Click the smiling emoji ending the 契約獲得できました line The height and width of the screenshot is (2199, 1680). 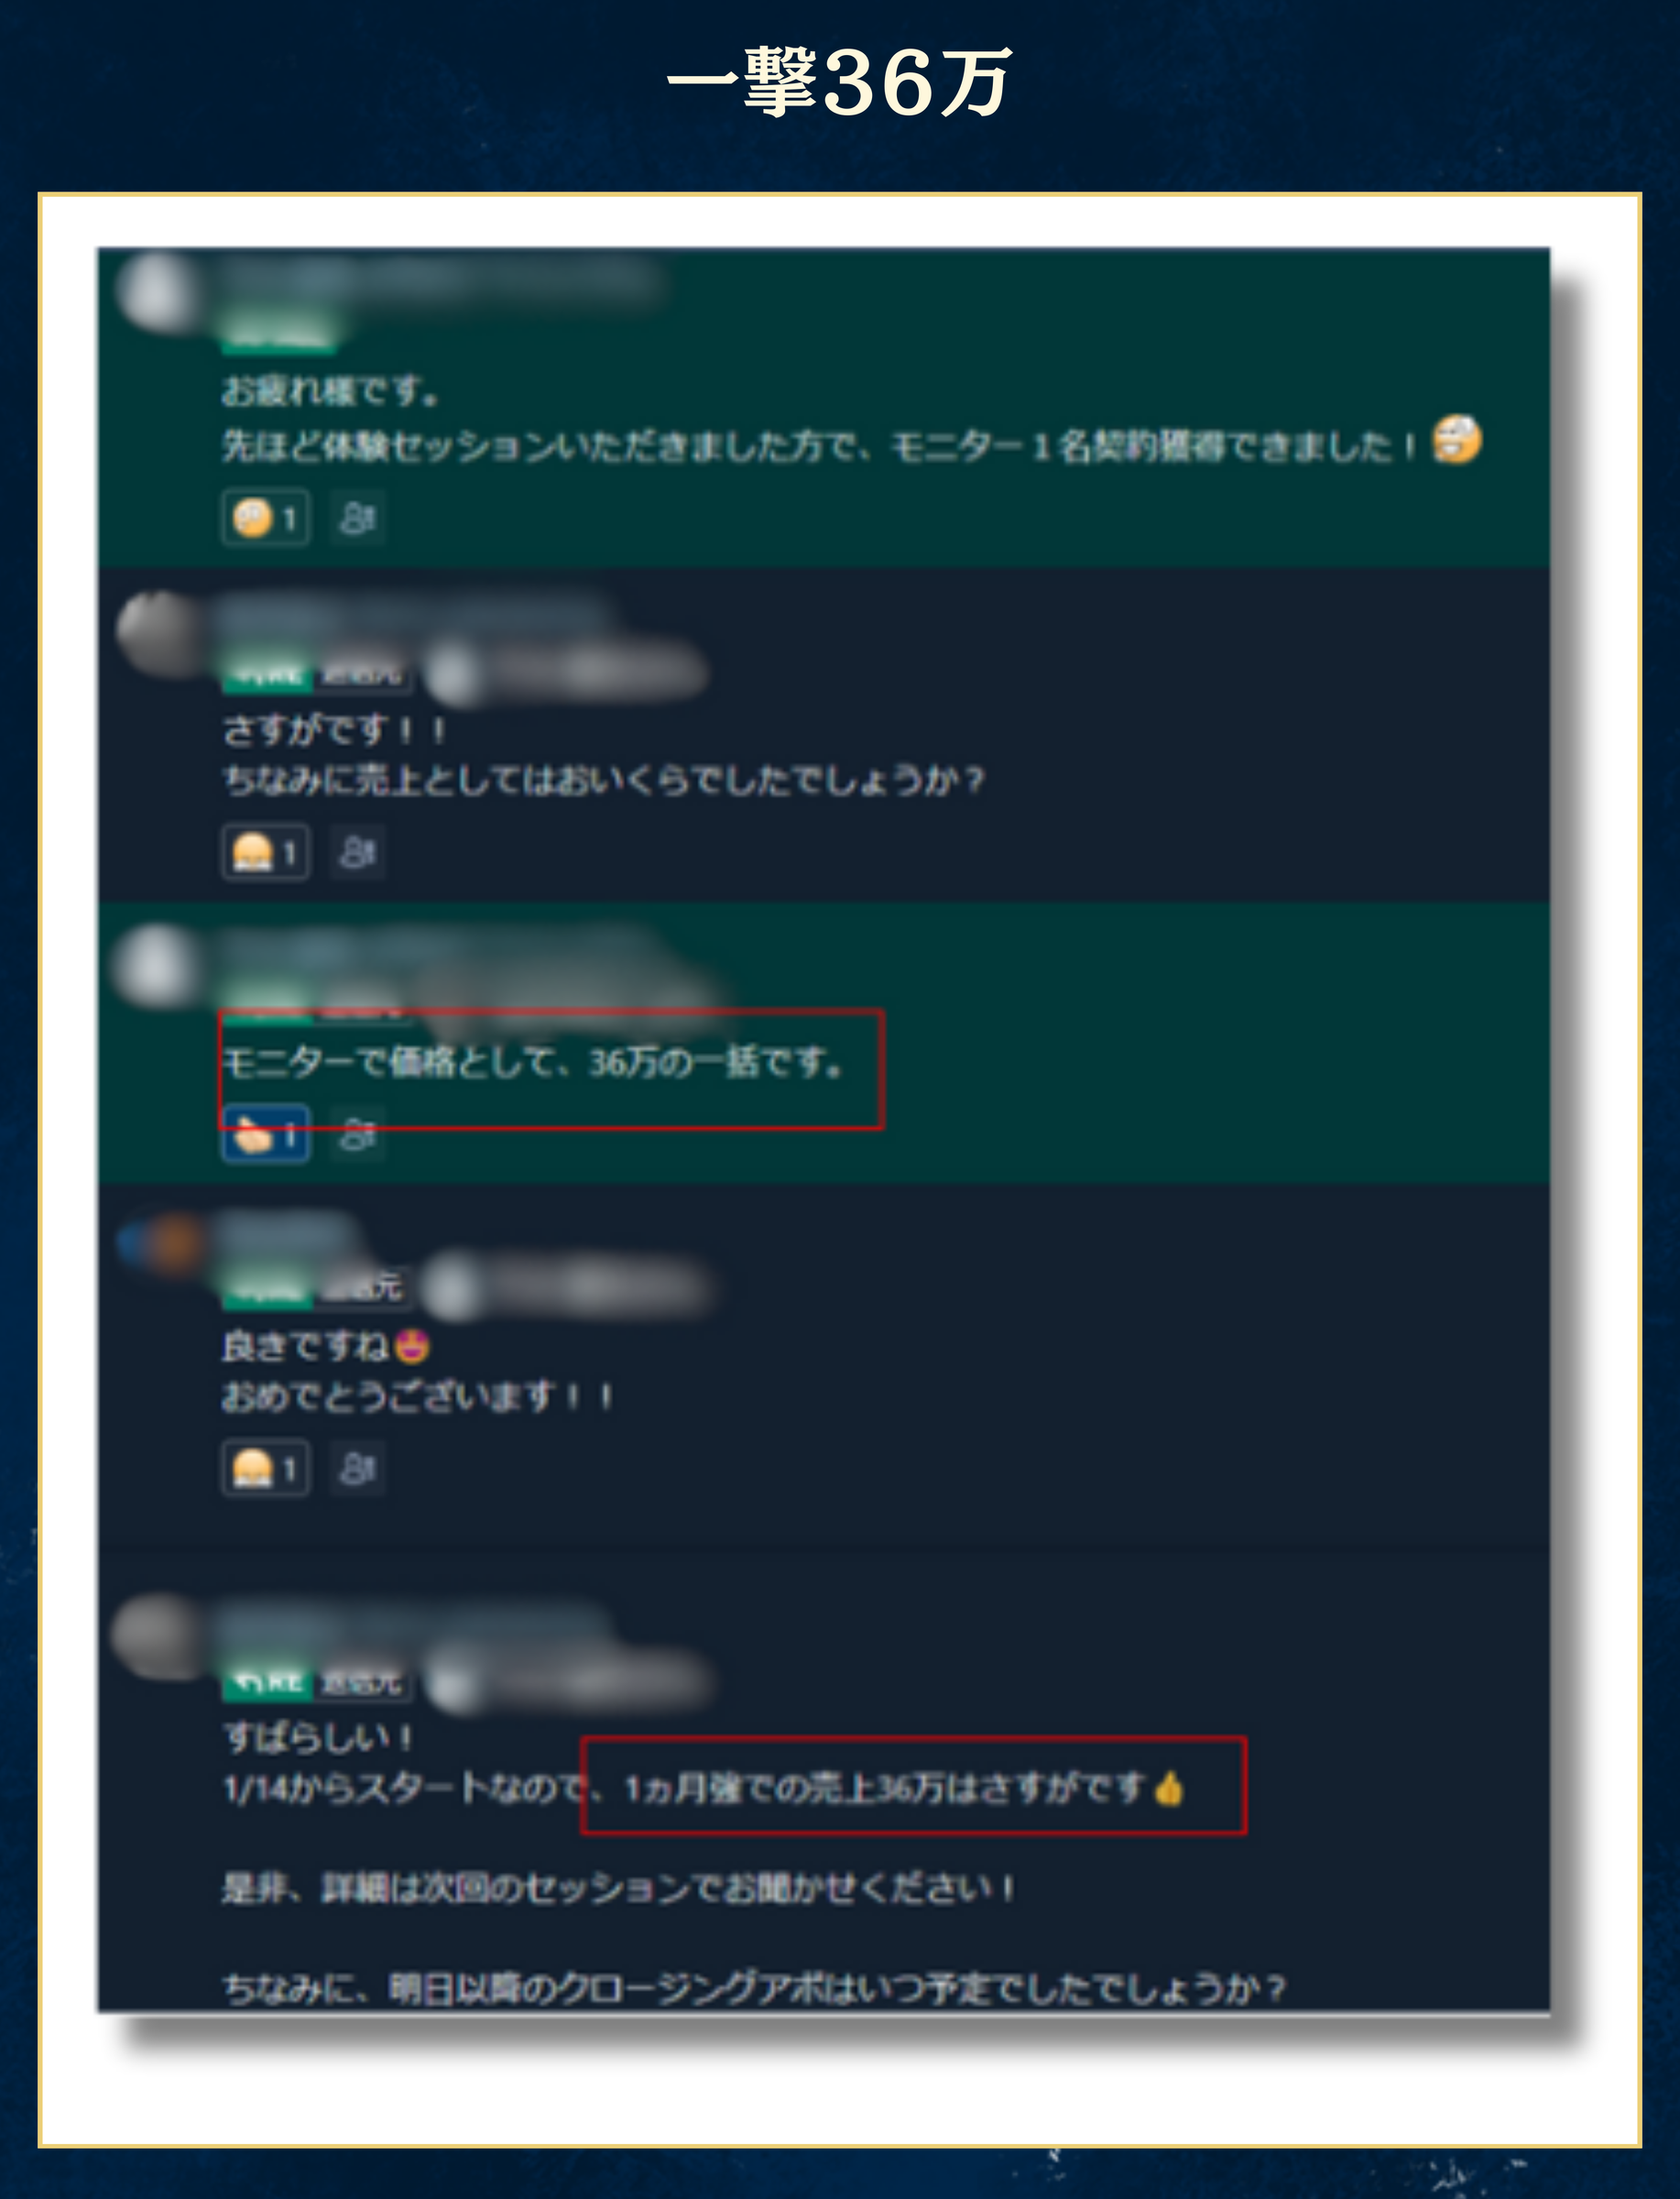(x=1457, y=440)
